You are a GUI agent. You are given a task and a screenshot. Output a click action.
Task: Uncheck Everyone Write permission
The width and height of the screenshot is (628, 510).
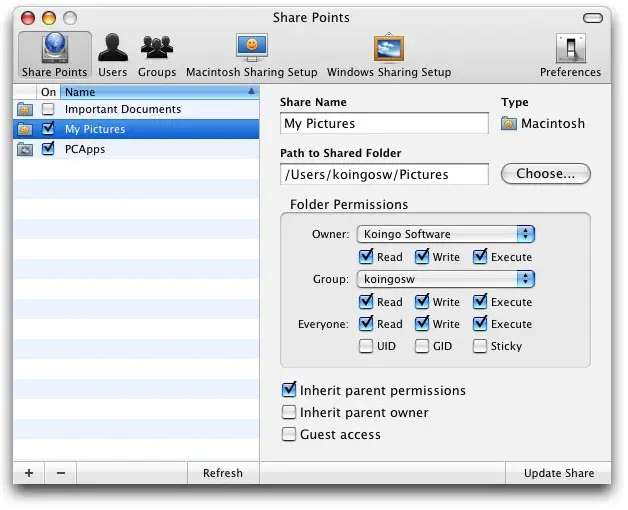(422, 323)
